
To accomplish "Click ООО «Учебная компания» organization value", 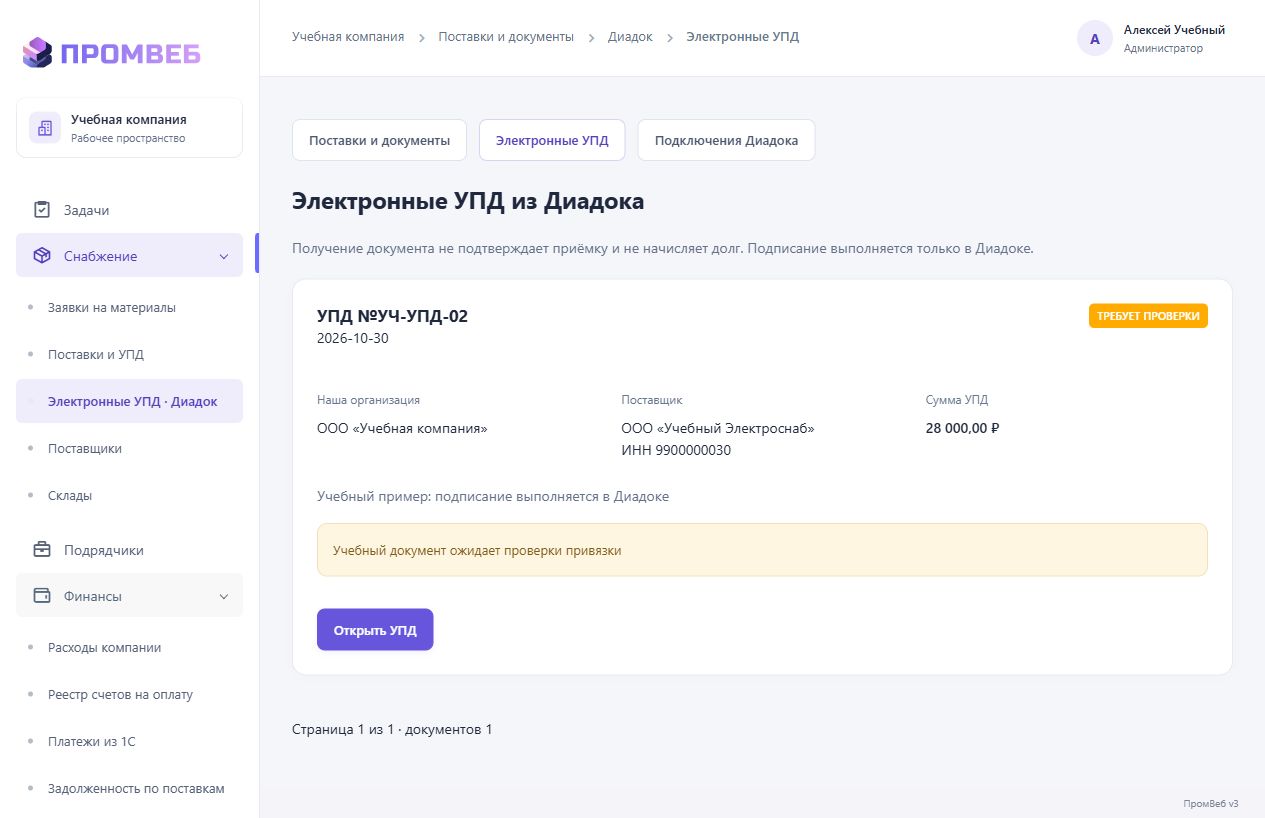I will pyautogui.click(x=402, y=428).
